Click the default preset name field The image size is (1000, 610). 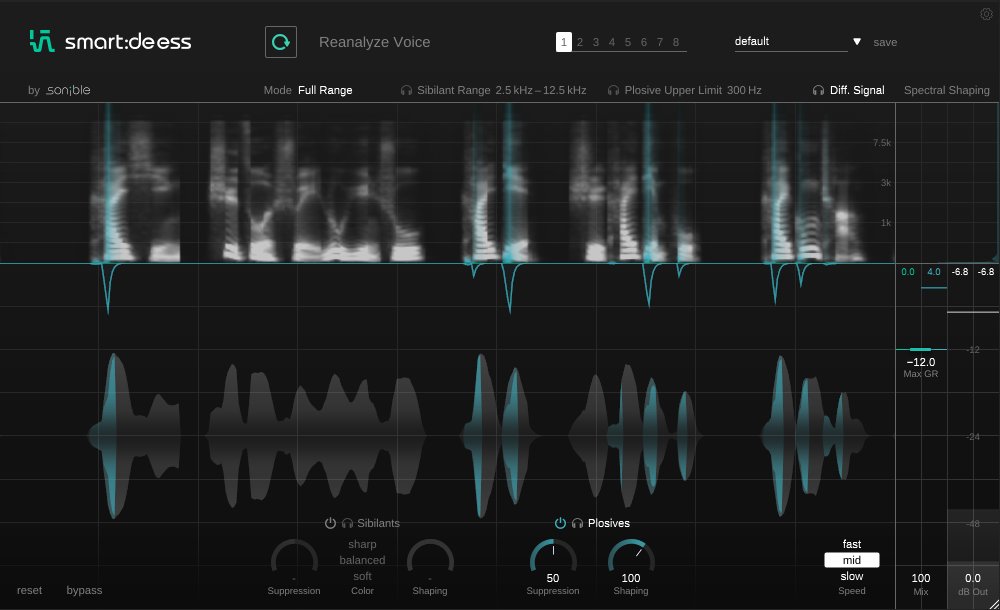(791, 41)
